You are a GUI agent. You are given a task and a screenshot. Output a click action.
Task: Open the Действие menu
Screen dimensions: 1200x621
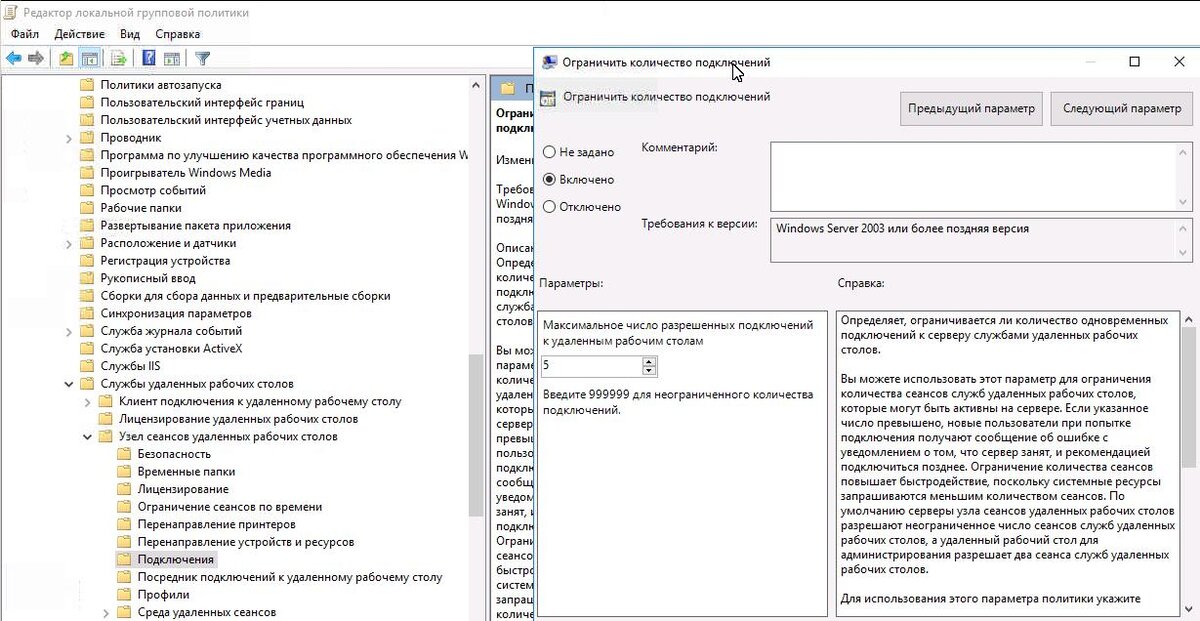coord(79,34)
